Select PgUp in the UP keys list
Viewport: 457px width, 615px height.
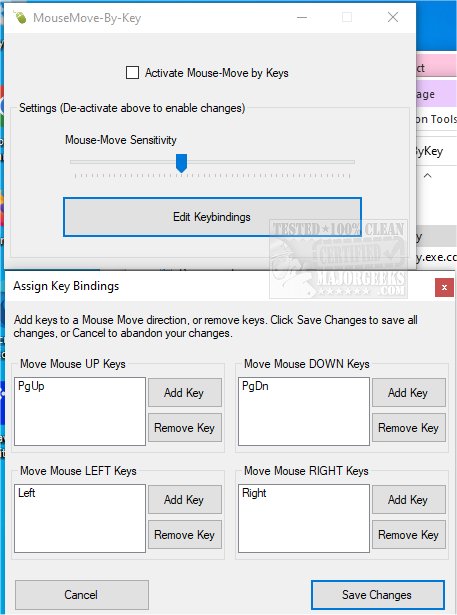coord(31,386)
